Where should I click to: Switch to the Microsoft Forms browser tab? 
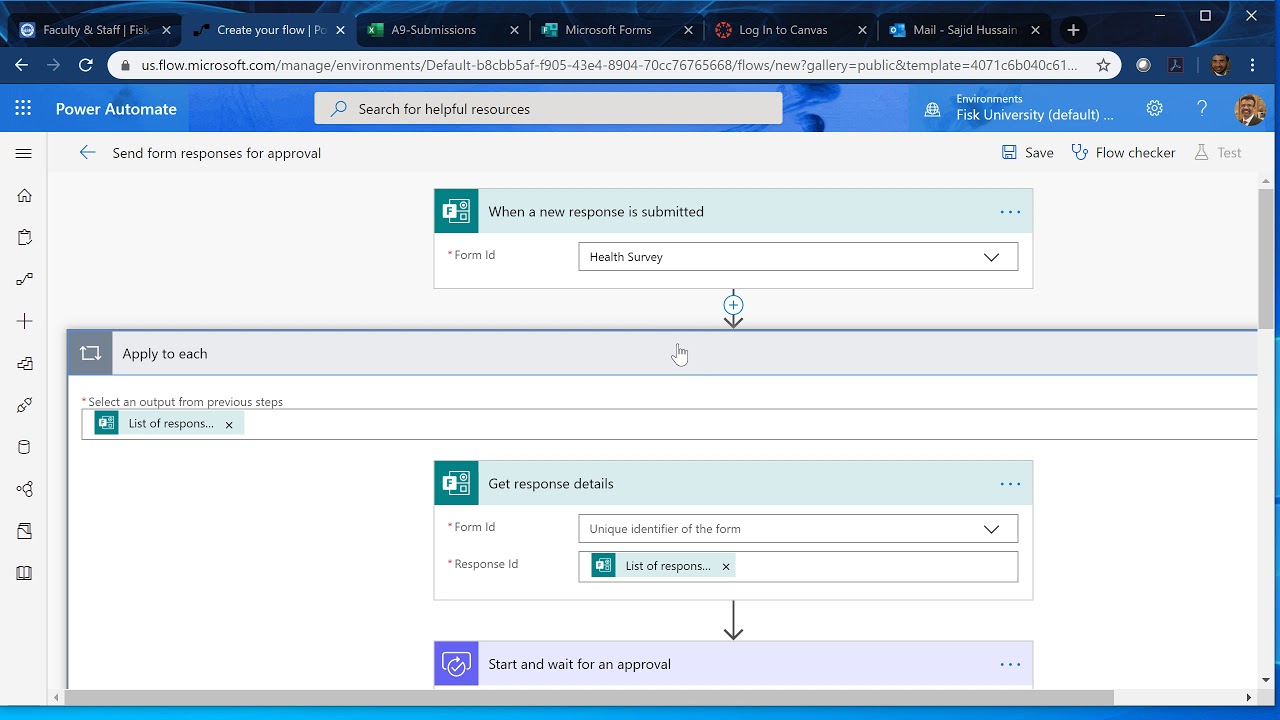616,30
